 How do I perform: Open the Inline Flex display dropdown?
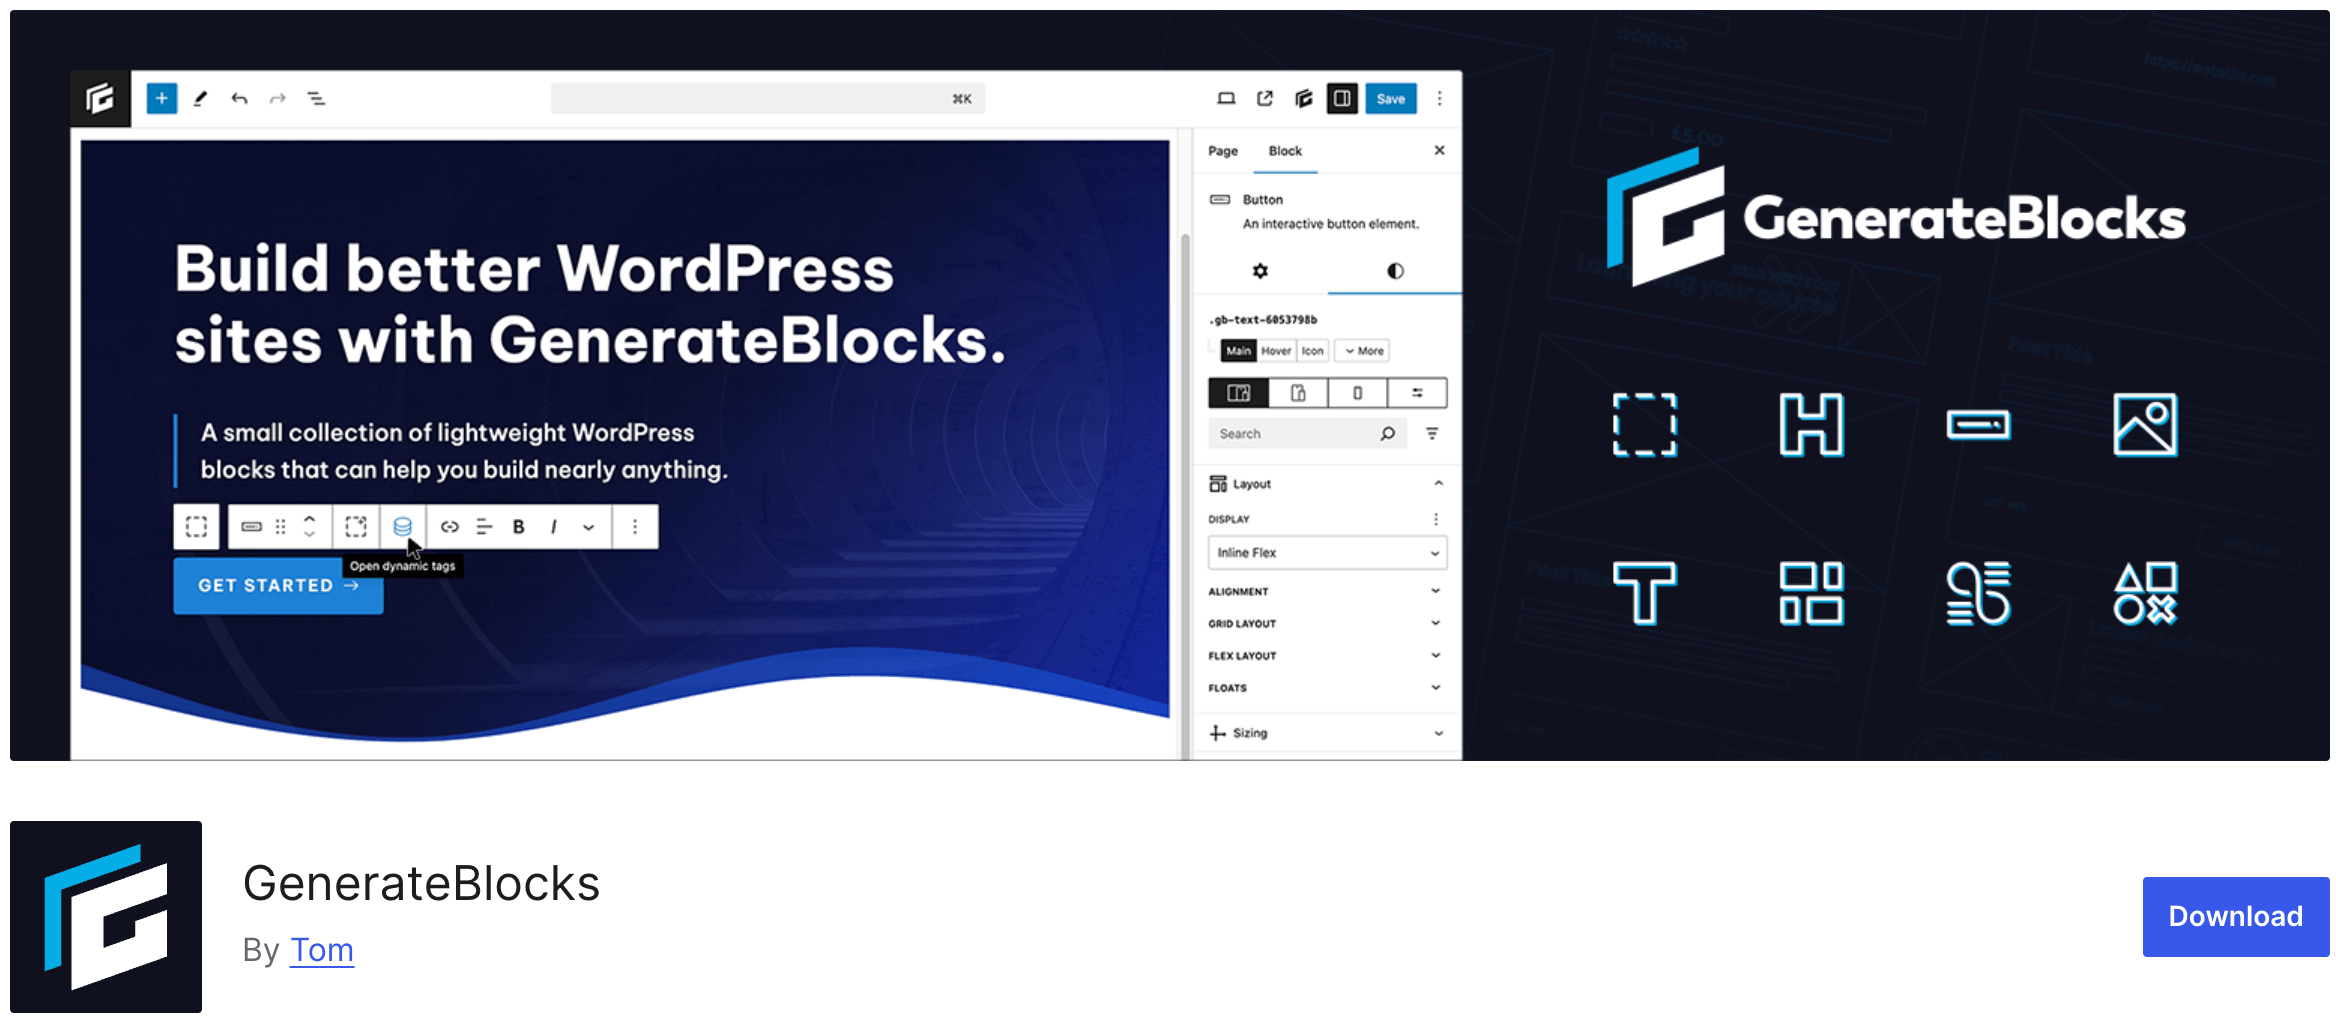[1328, 553]
